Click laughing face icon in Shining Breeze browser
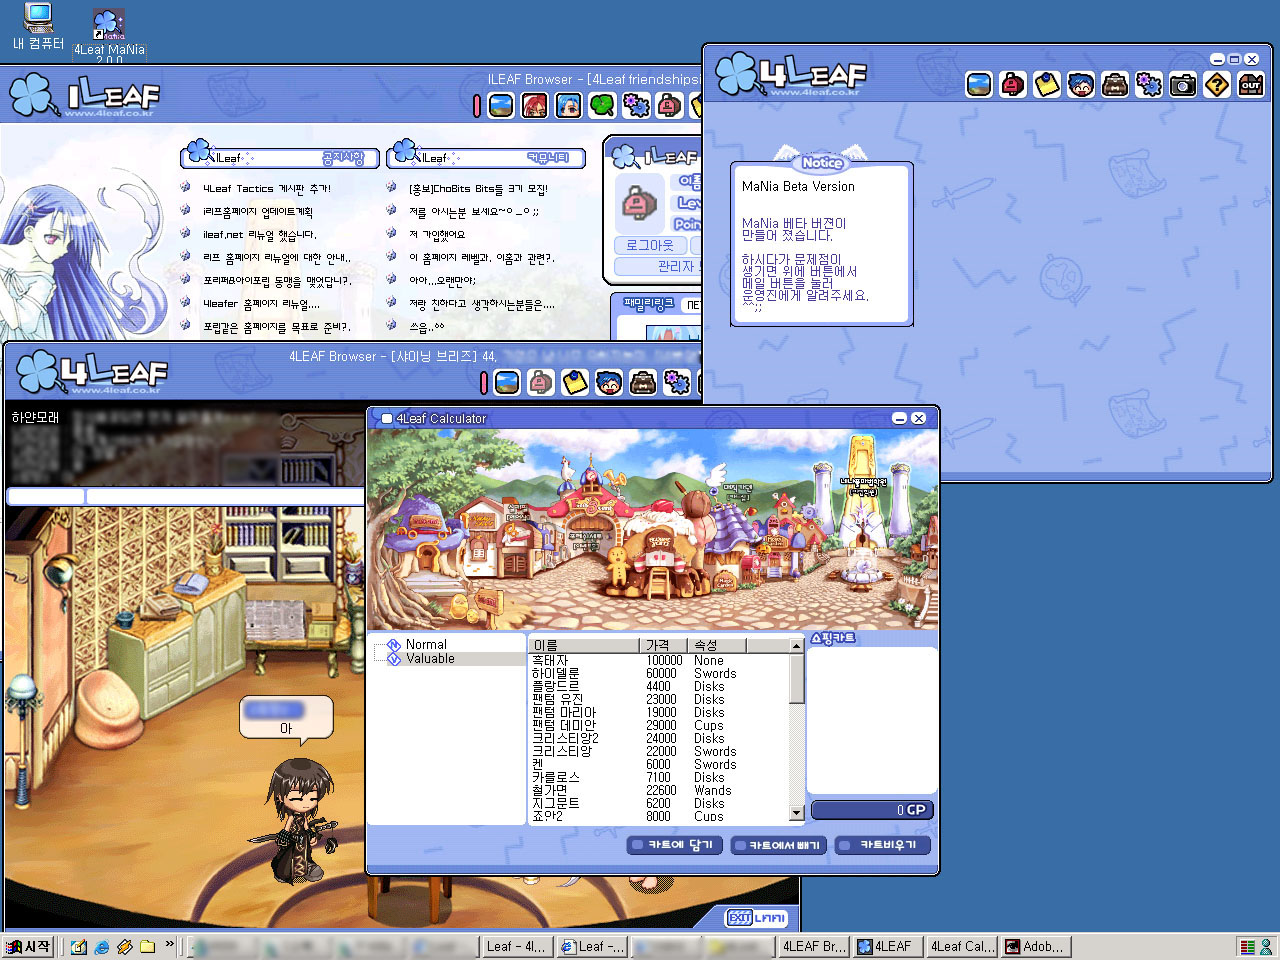The width and height of the screenshot is (1280, 960). point(609,382)
